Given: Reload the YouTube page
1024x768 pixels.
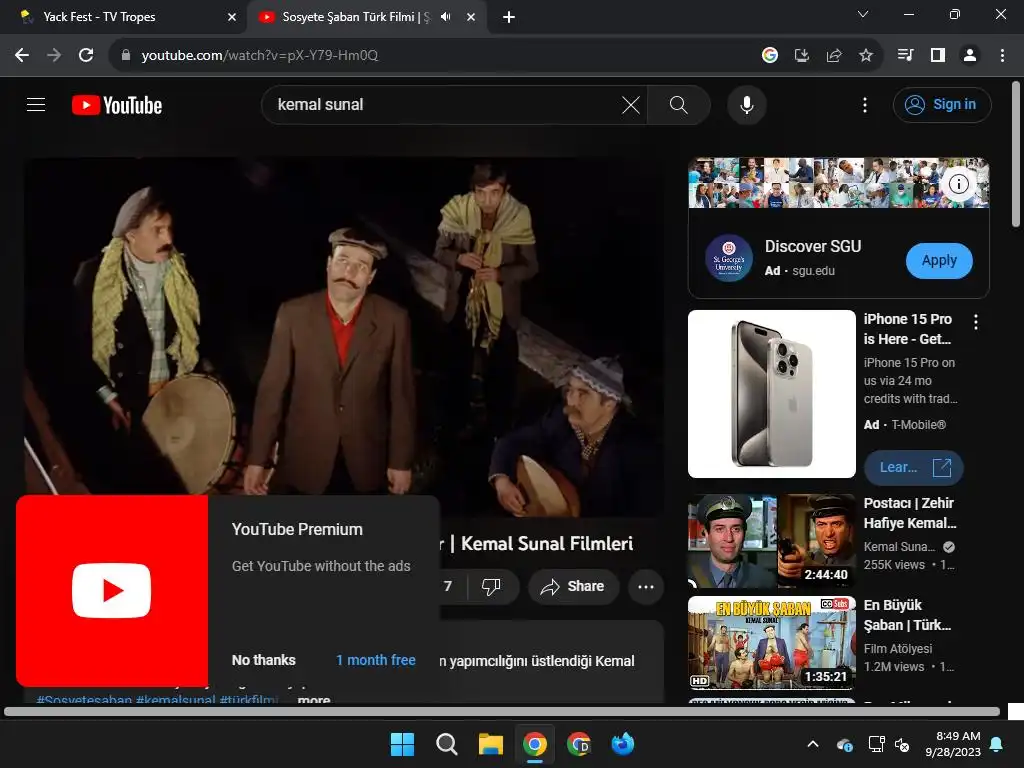Looking at the screenshot, I should click(x=86, y=55).
